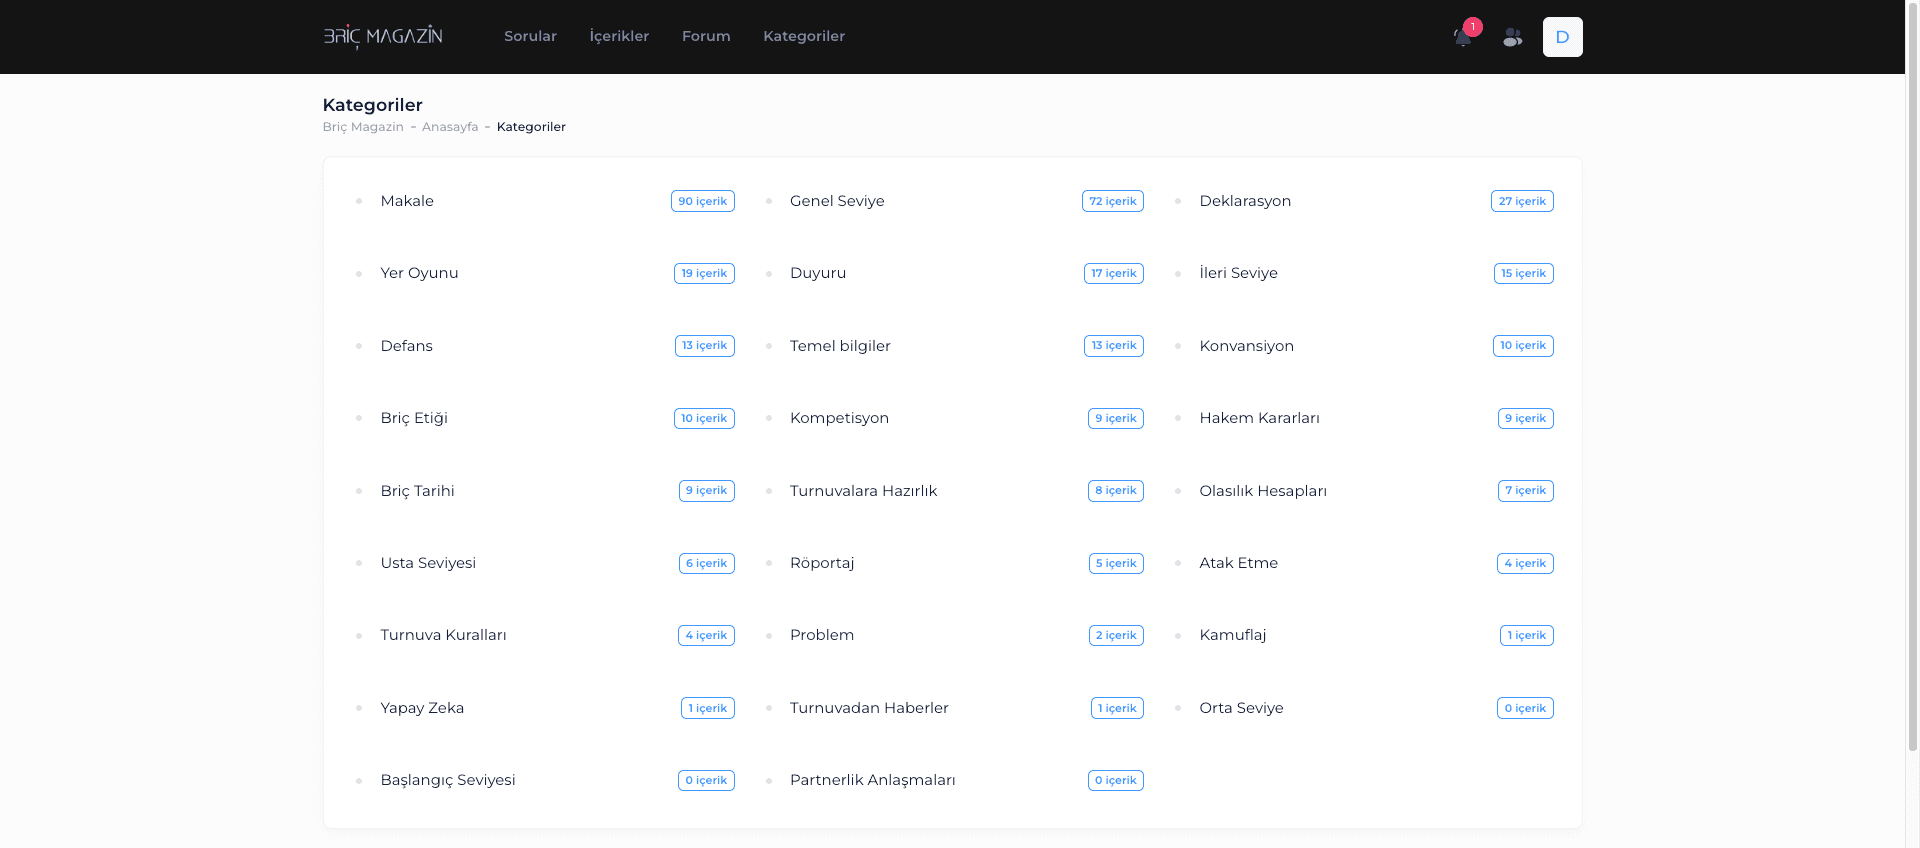Click the 4 içerik badge for Atak Etme
Screen dimensions: 1920x848
coord(1525,563)
